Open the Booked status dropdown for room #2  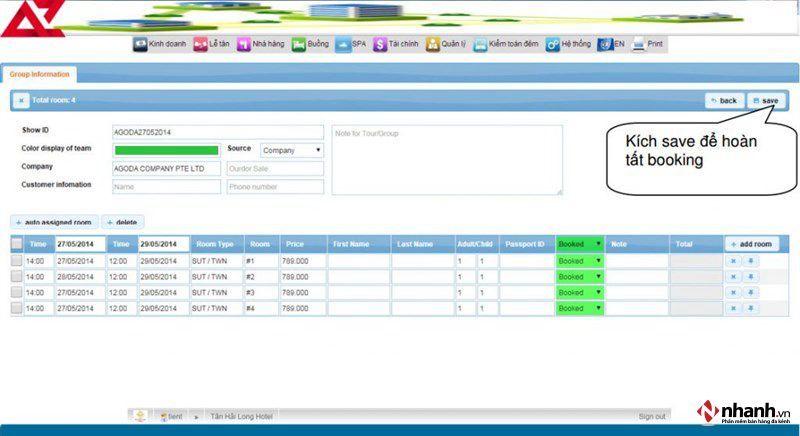point(580,277)
